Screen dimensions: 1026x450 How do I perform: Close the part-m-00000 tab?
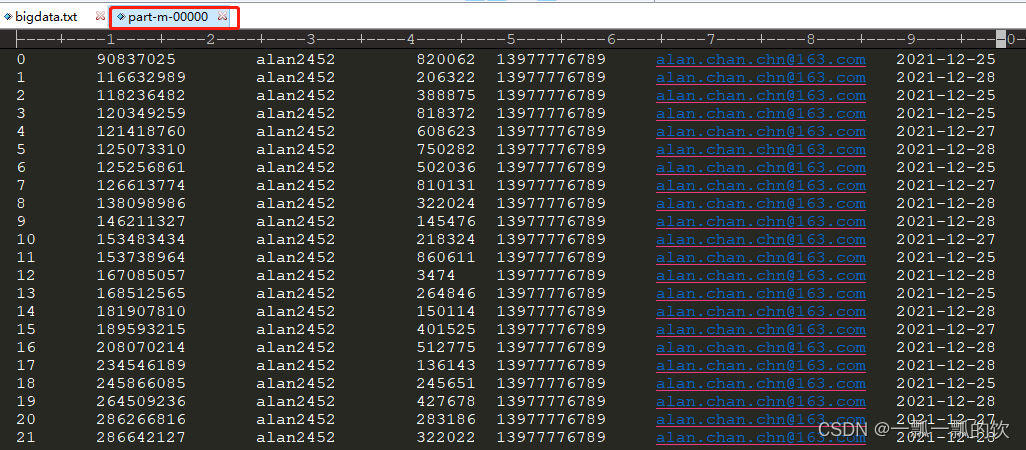(222, 16)
